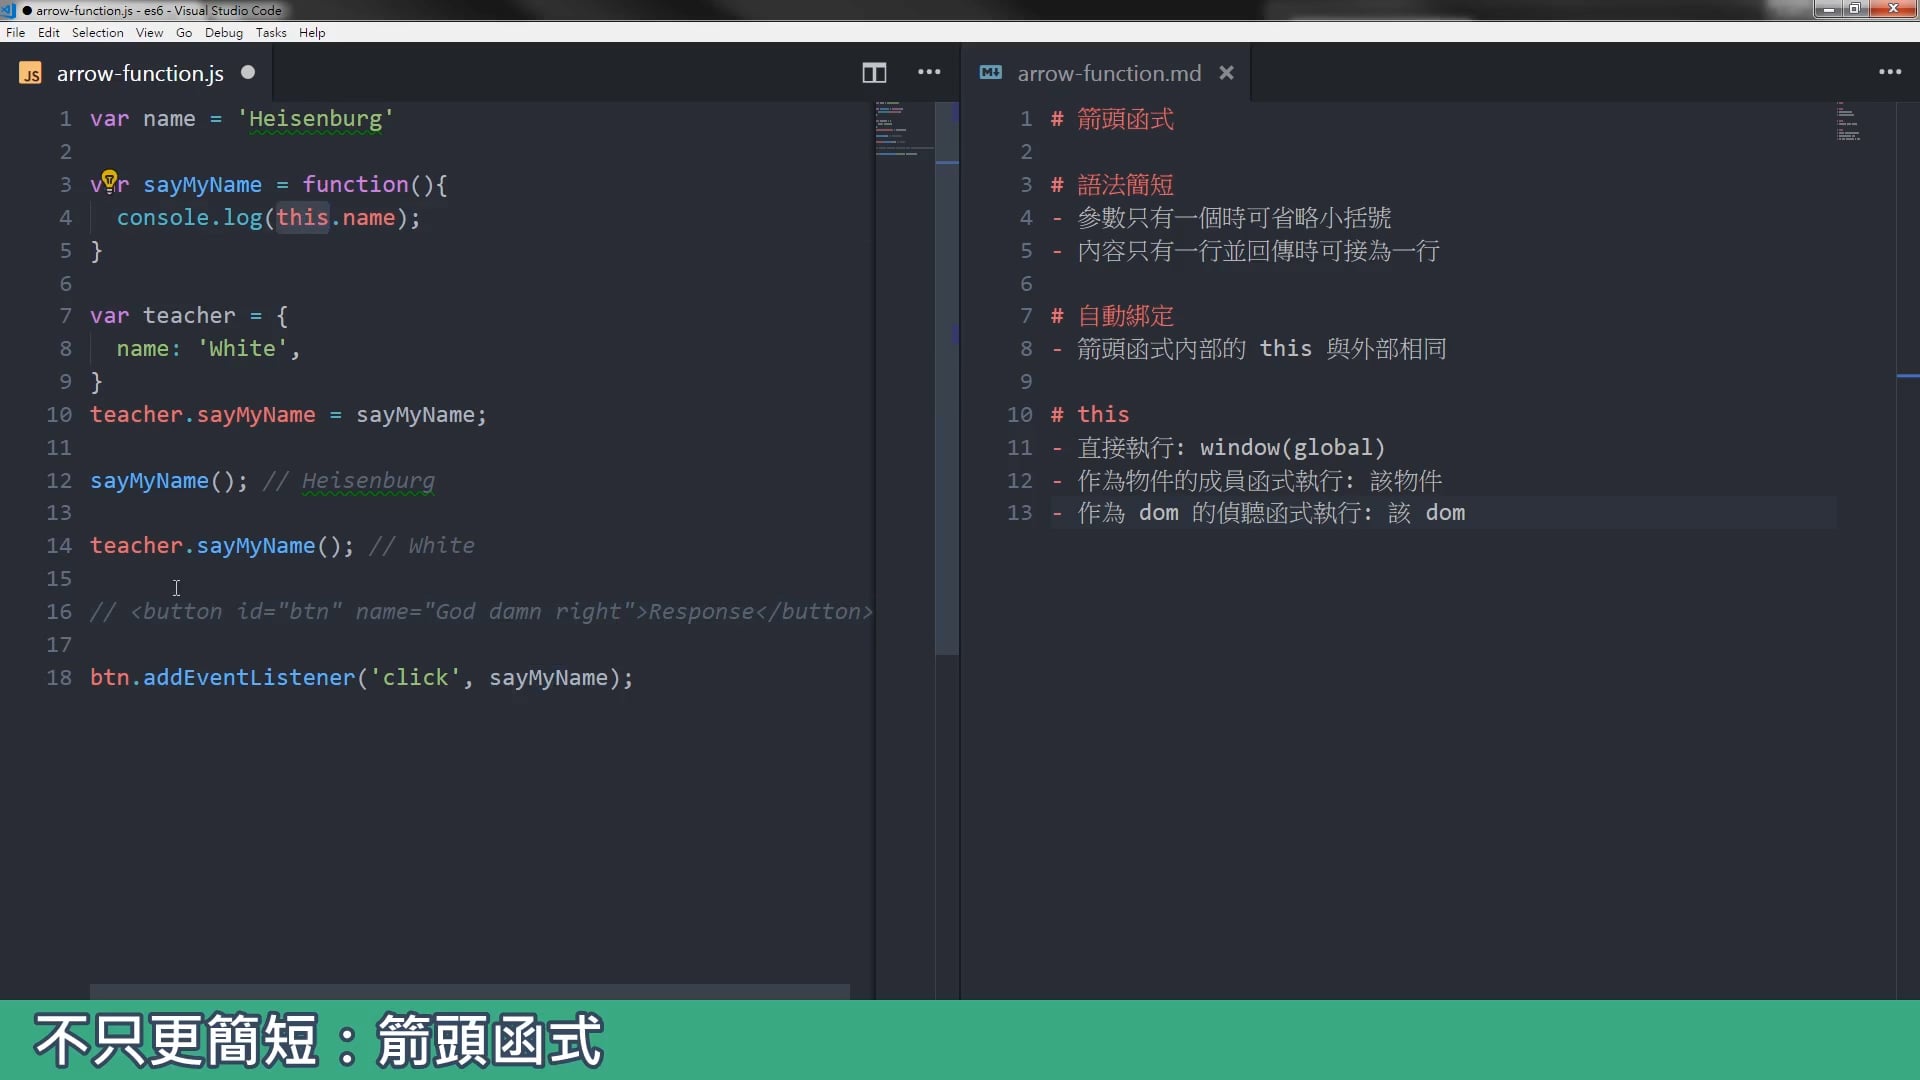Open the Debug menu
This screenshot has width=1920, height=1080.
click(224, 33)
